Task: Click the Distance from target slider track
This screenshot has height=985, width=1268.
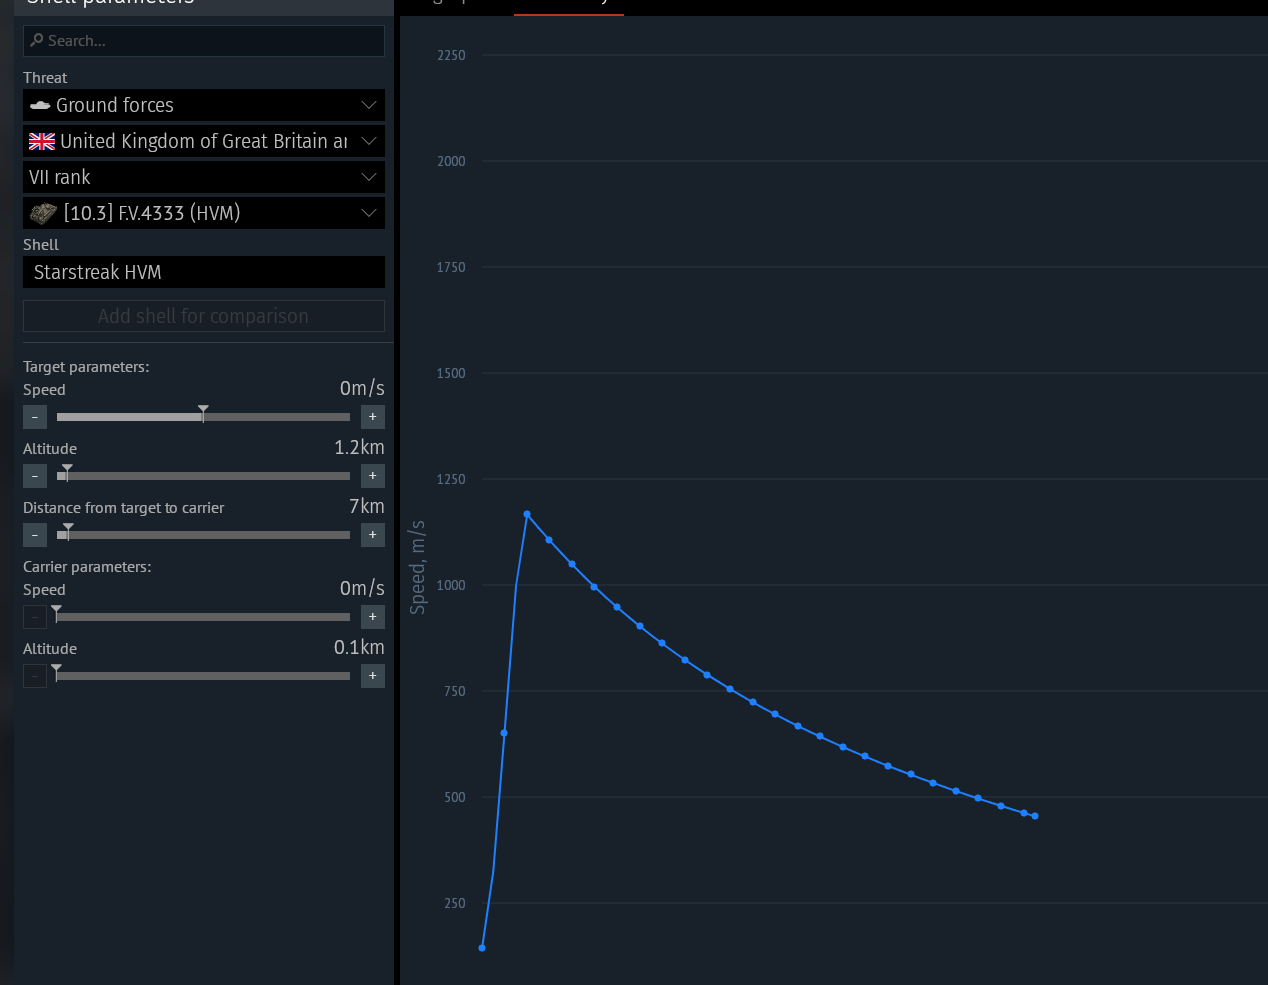Action: [x=204, y=535]
